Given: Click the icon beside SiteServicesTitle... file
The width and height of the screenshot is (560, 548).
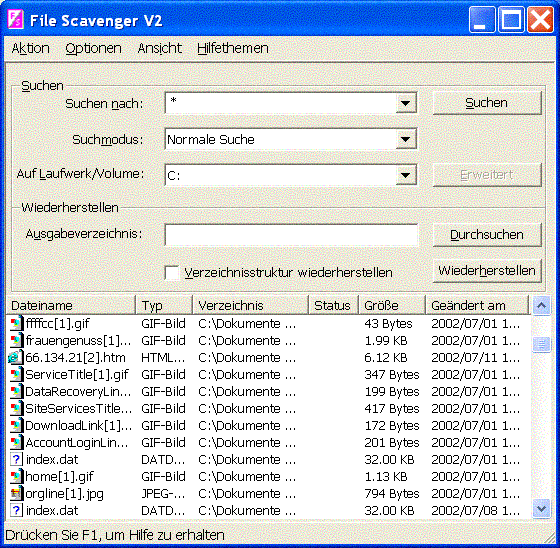Looking at the screenshot, I should [x=16, y=409].
